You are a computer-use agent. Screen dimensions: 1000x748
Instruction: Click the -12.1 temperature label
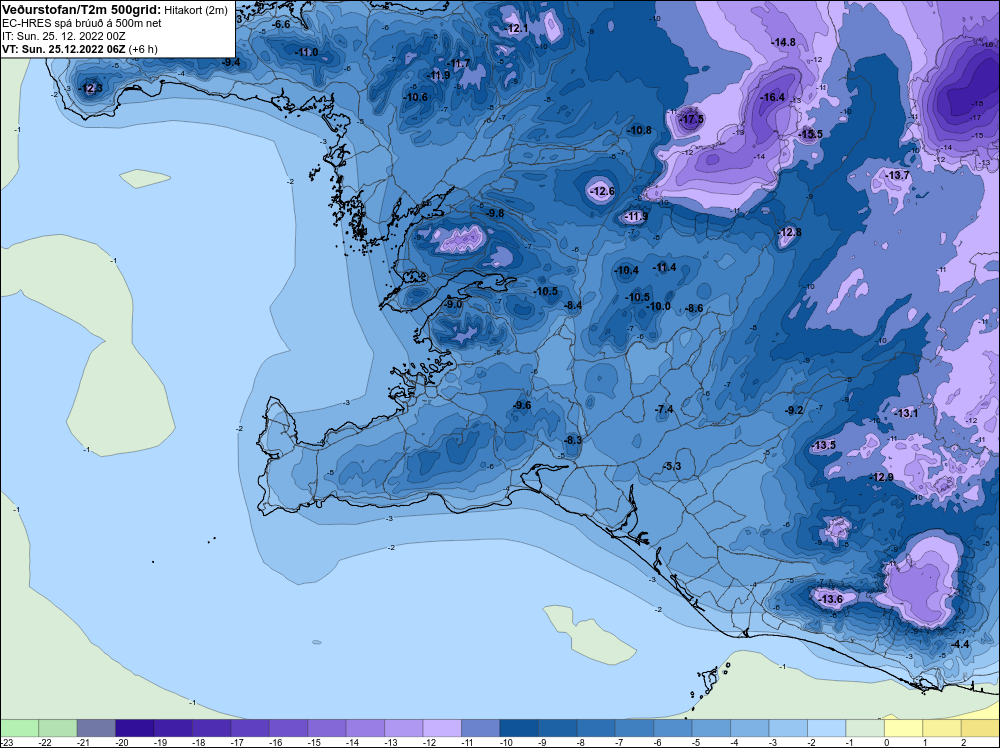pos(516,28)
